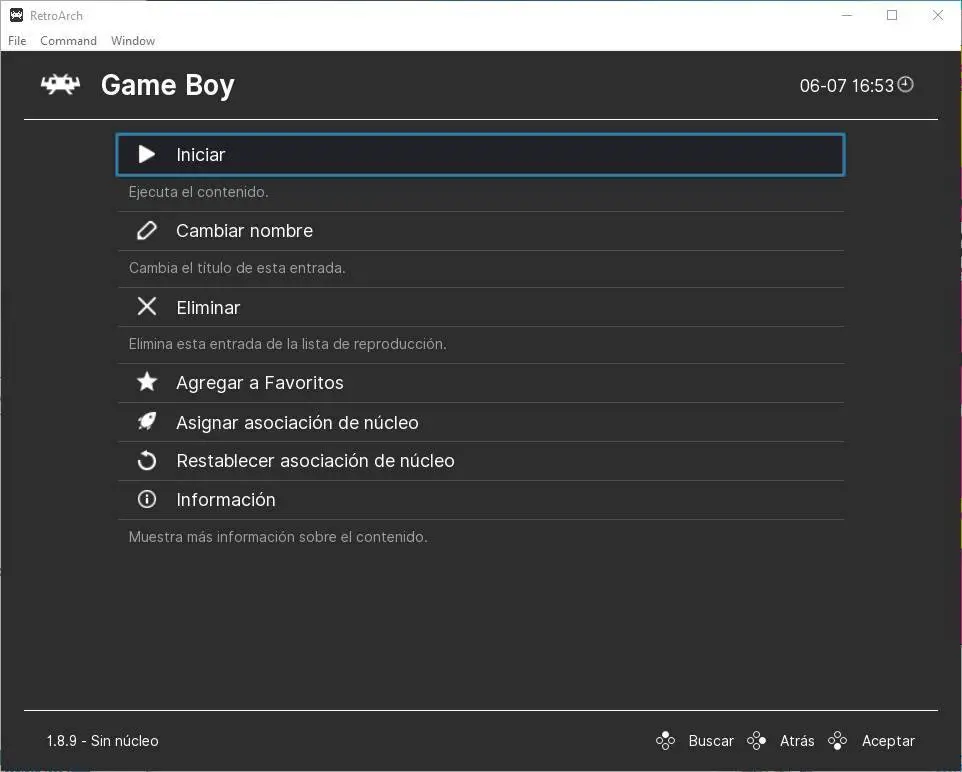
Task: Click the gamepad icon next to Aceptar
Action: pos(837,741)
